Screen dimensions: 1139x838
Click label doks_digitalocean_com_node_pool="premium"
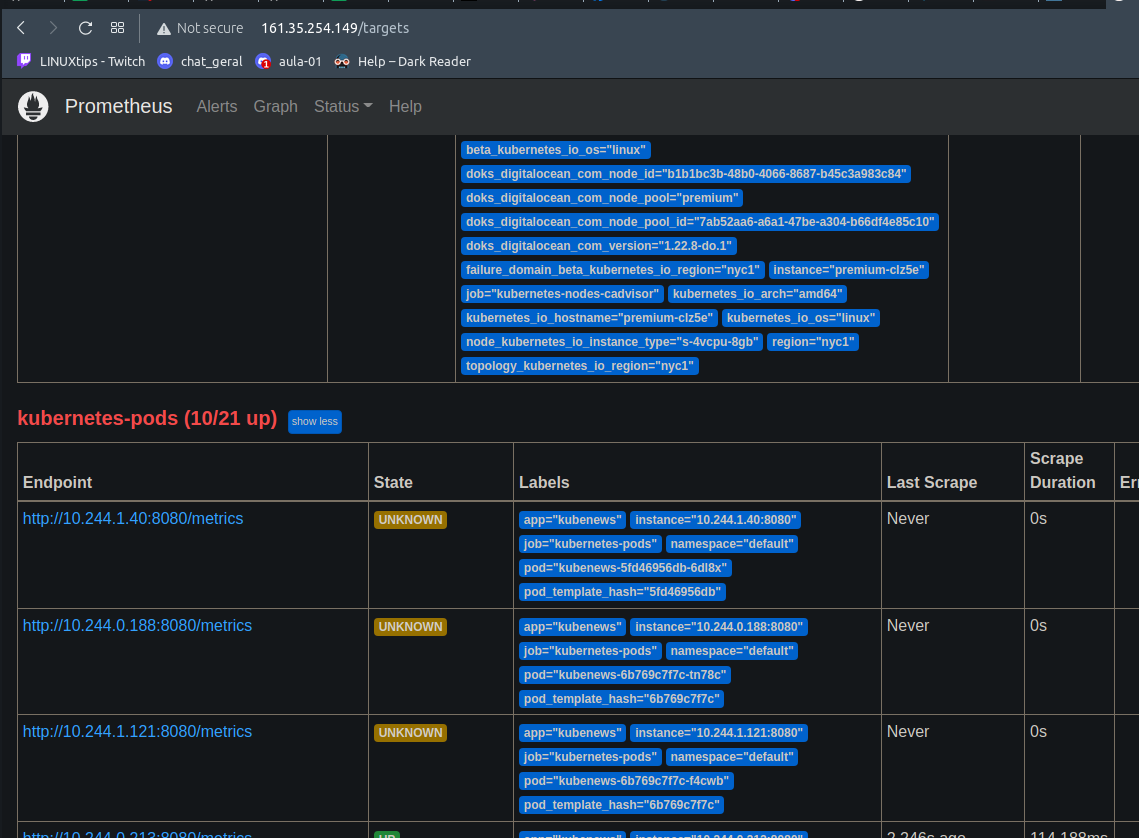[602, 198]
